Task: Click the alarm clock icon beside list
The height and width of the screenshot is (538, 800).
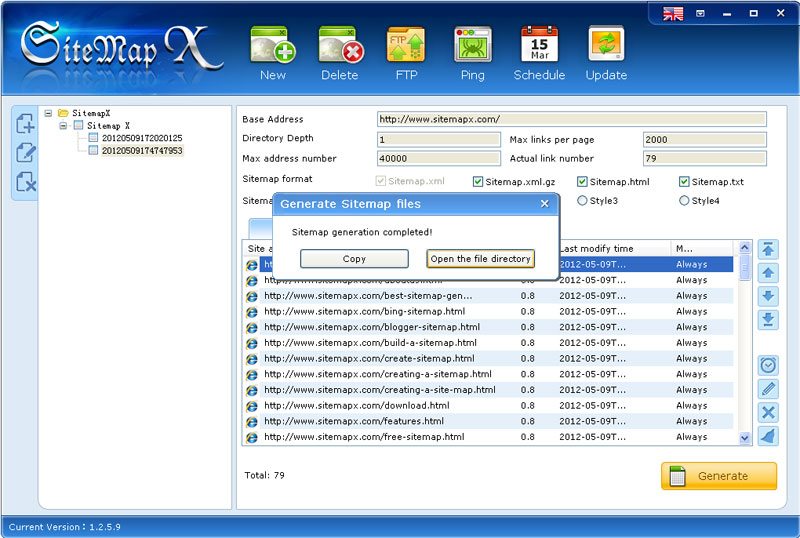Action: click(x=768, y=366)
